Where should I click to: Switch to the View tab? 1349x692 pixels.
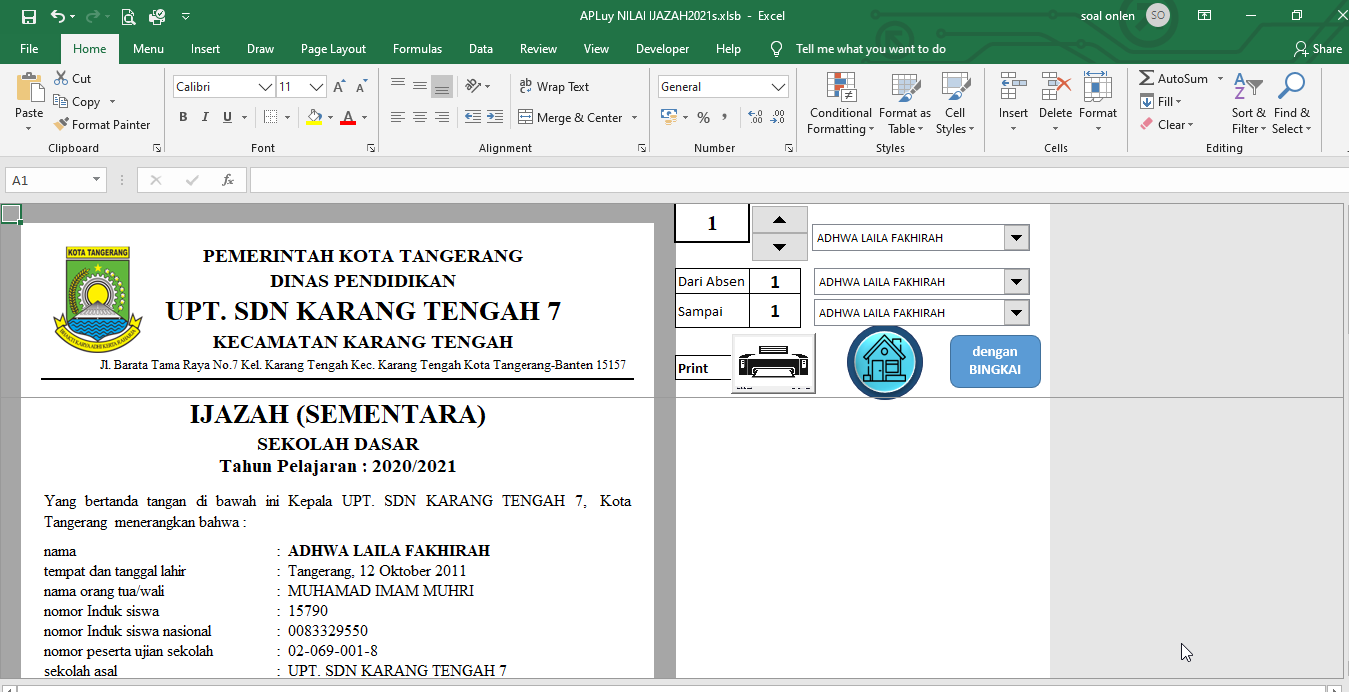click(x=596, y=49)
